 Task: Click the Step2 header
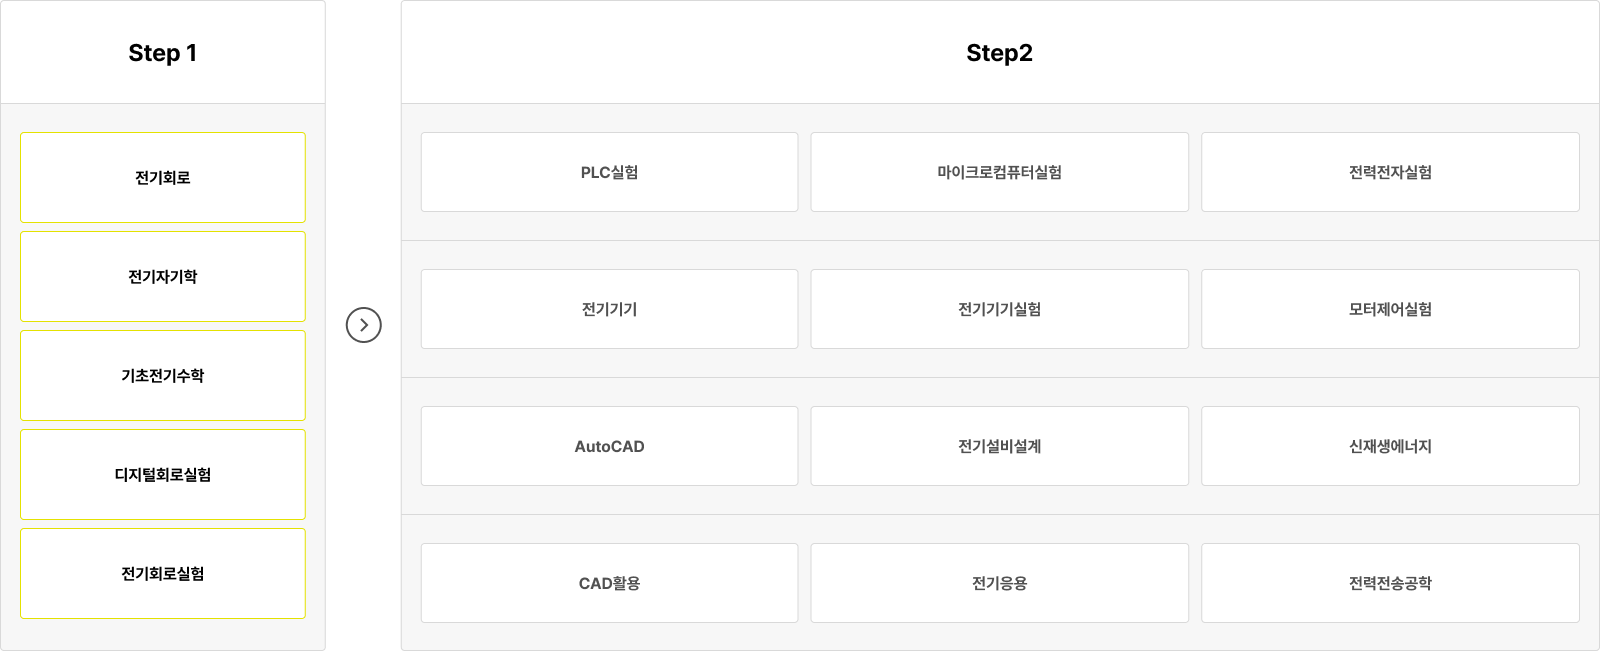coord(999,52)
